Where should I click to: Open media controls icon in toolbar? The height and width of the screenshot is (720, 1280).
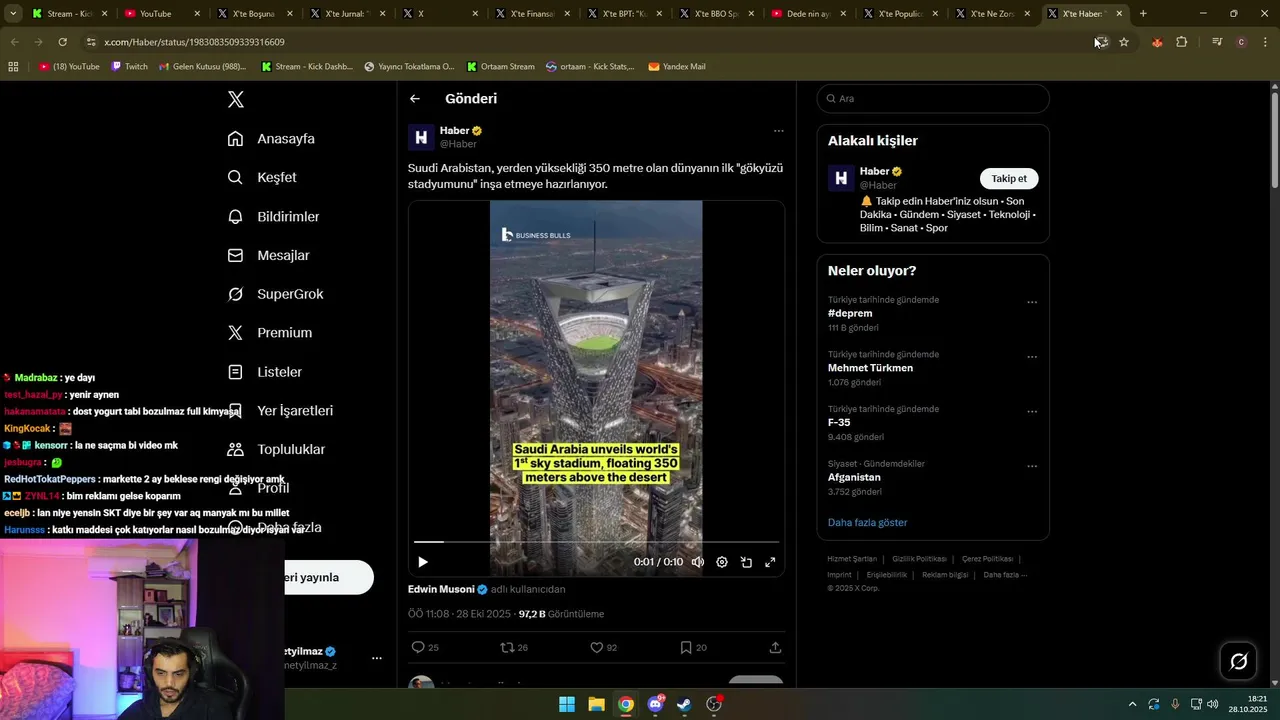[1217, 42]
